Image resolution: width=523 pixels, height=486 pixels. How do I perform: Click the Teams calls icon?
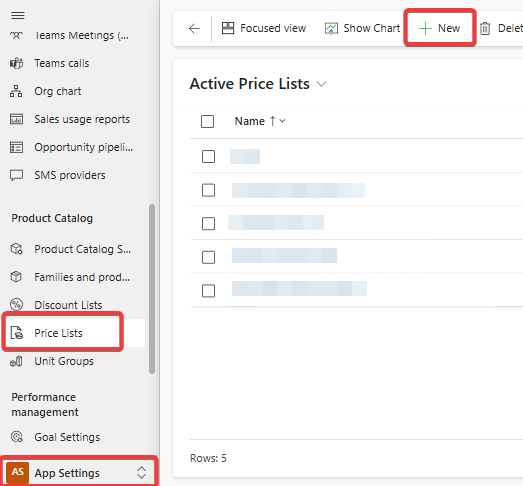(x=16, y=63)
